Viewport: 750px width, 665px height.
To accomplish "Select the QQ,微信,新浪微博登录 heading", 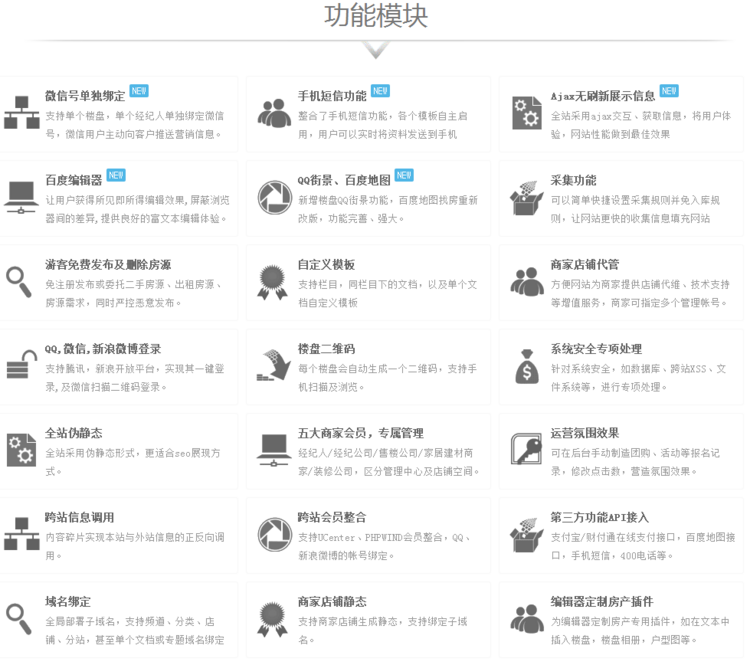I will [x=103, y=349].
